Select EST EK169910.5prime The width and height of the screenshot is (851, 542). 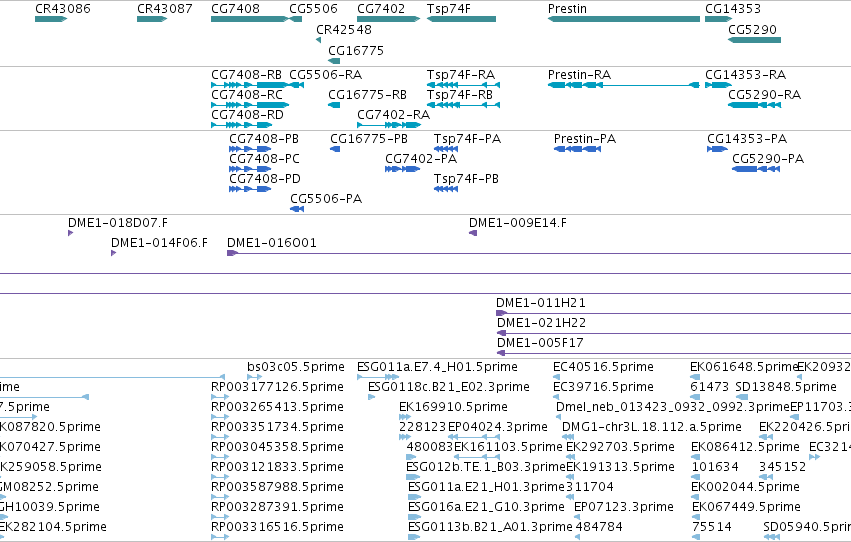(x=405, y=417)
